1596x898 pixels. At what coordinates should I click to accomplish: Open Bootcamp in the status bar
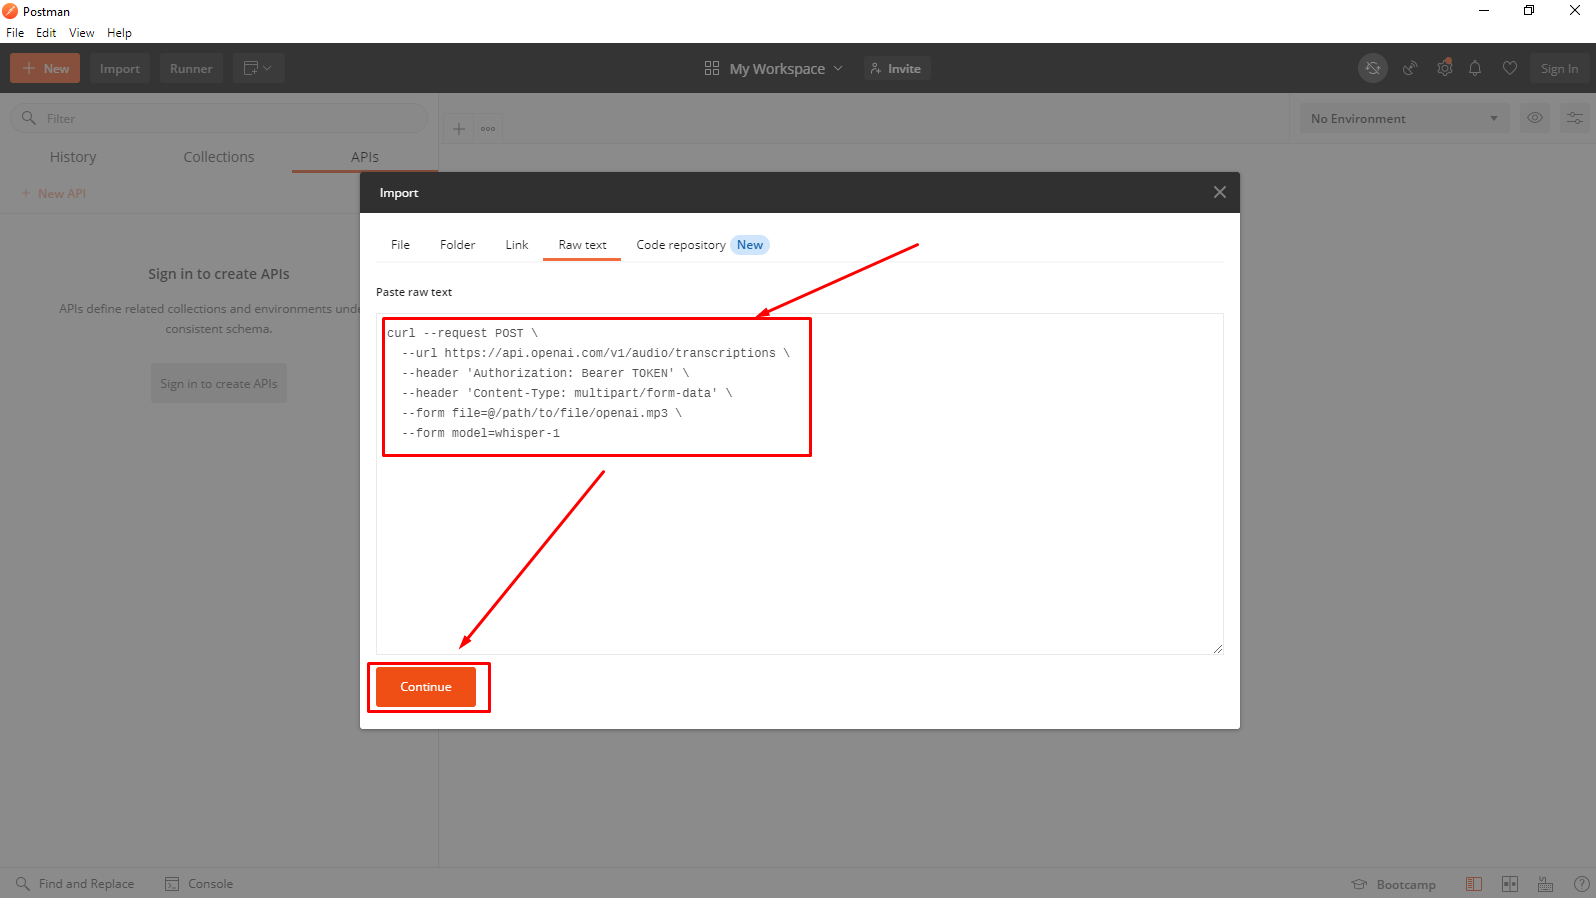coord(1394,884)
